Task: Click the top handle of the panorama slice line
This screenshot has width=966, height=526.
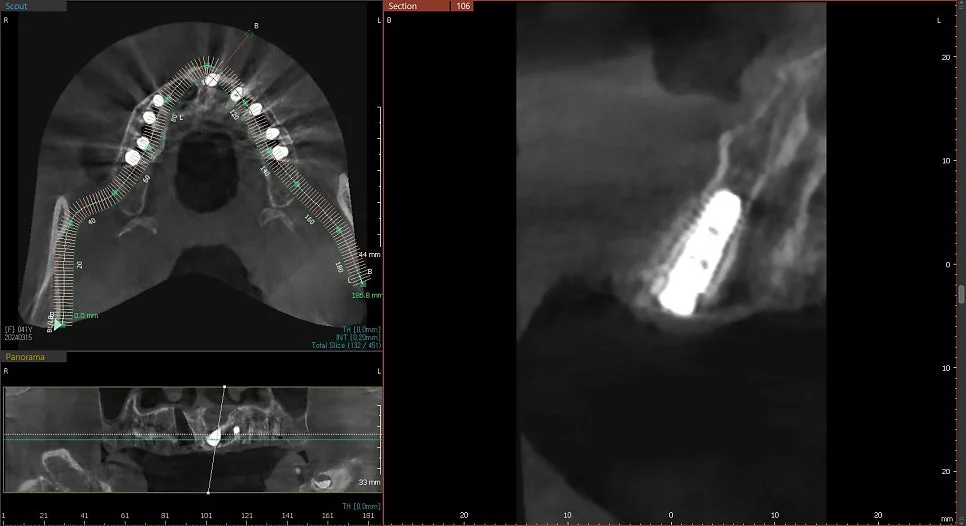Action: click(x=225, y=387)
